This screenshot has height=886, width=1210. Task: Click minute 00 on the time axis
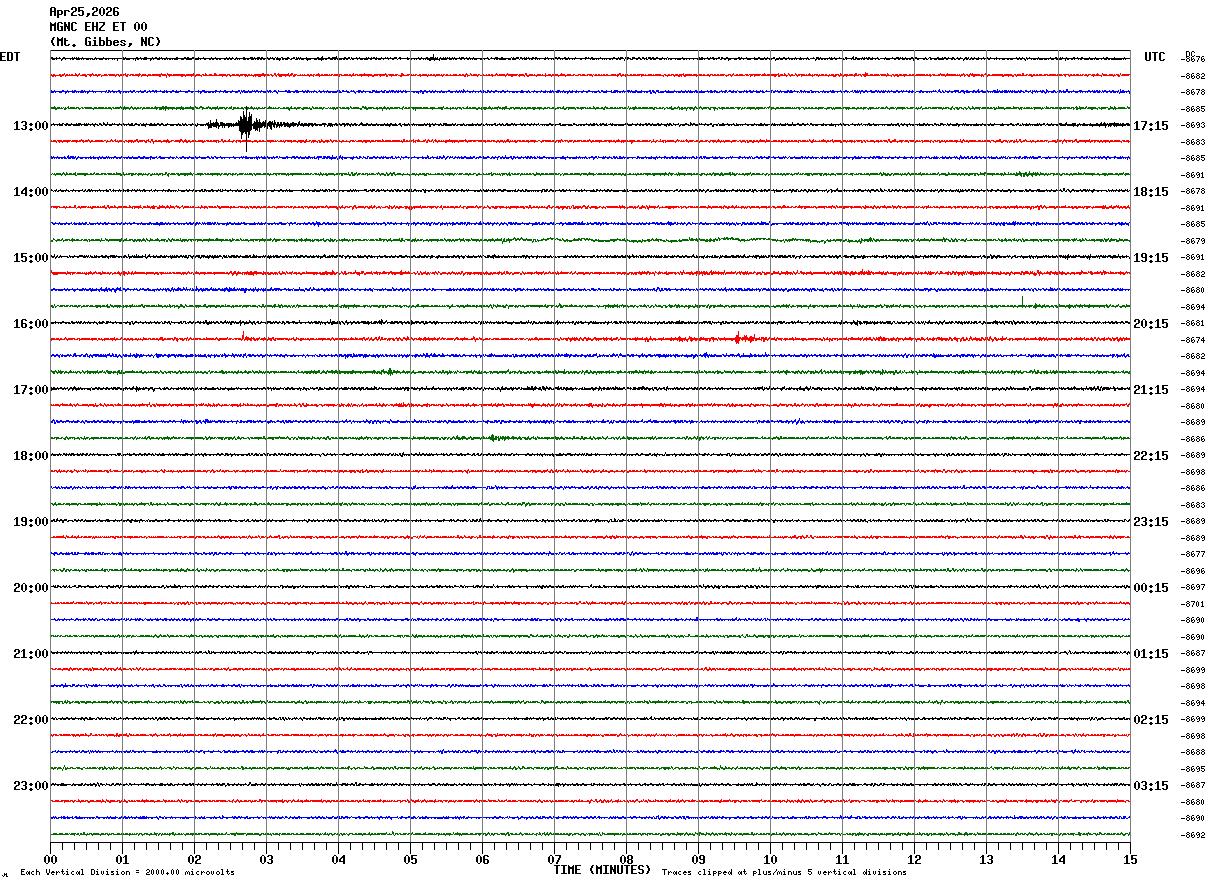point(50,859)
